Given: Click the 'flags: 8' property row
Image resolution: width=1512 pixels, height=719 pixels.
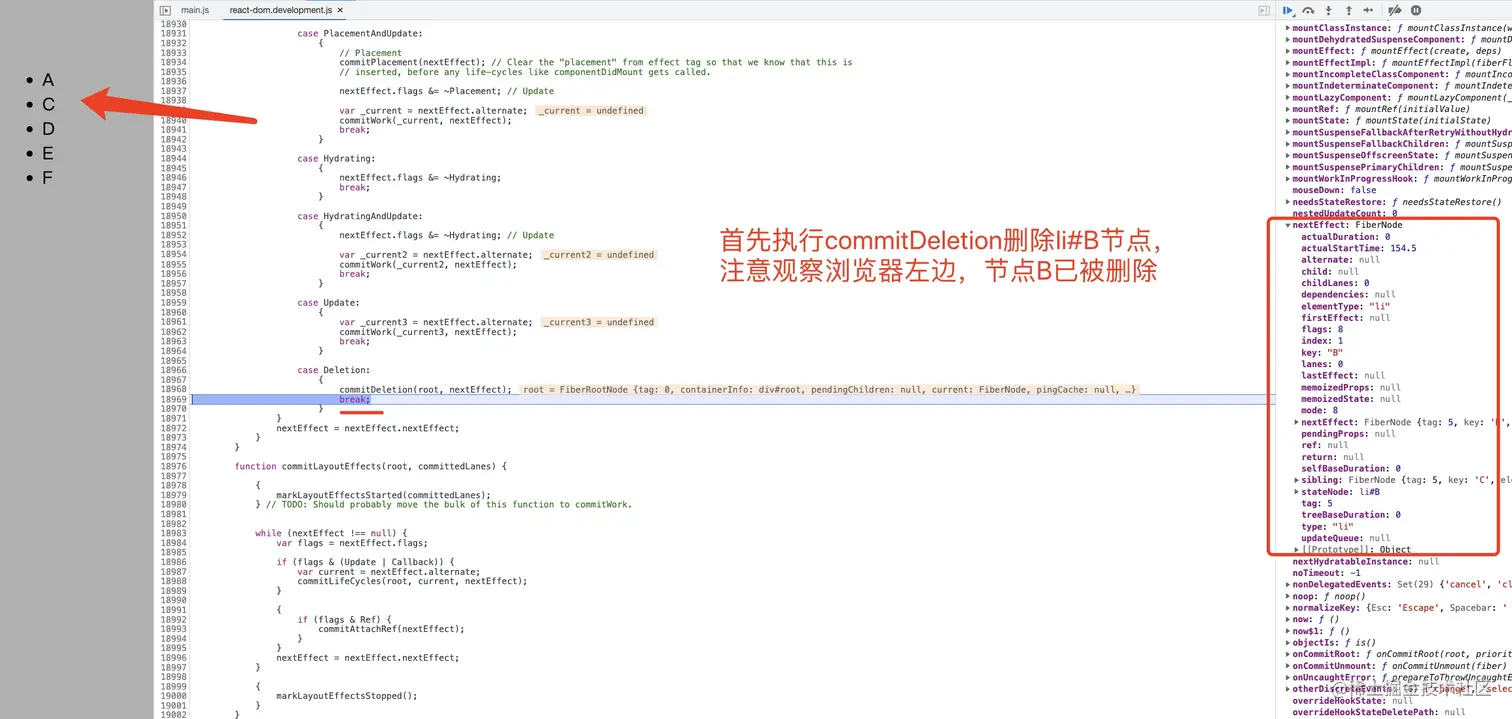Looking at the screenshot, I should pos(1322,329).
